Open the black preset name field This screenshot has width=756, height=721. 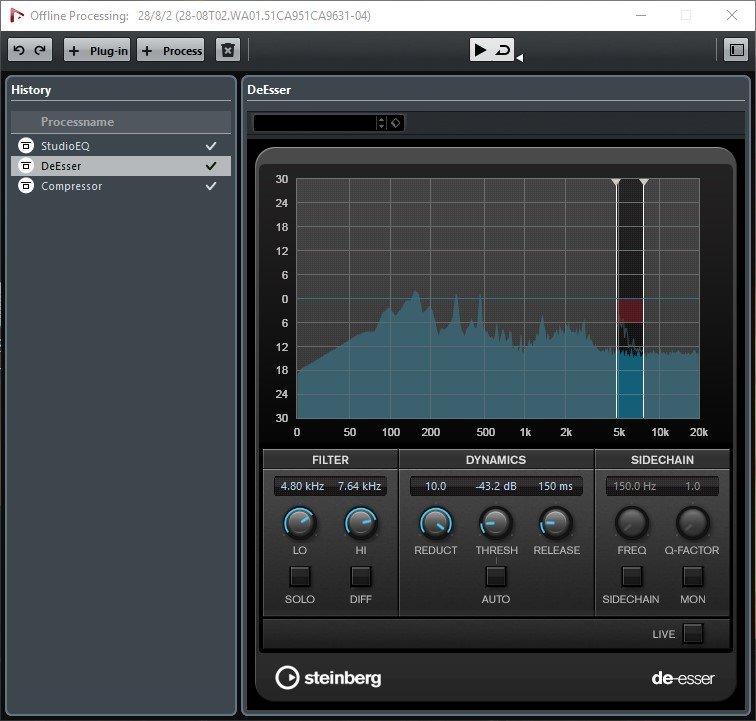pos(314,123)
